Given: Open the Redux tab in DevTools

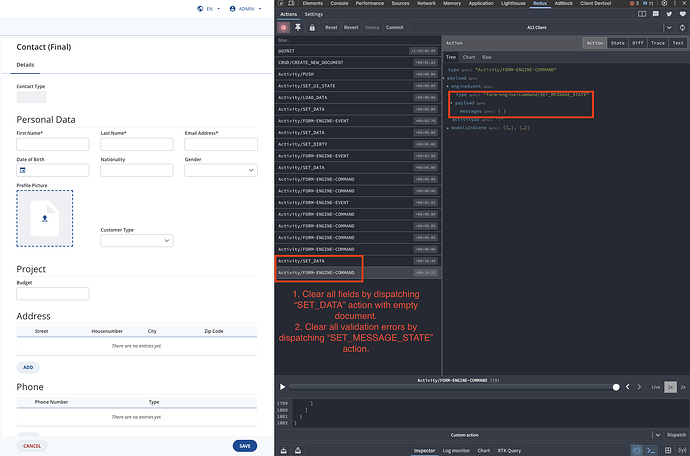Looking at the screenshot, I should click(540, 3).
